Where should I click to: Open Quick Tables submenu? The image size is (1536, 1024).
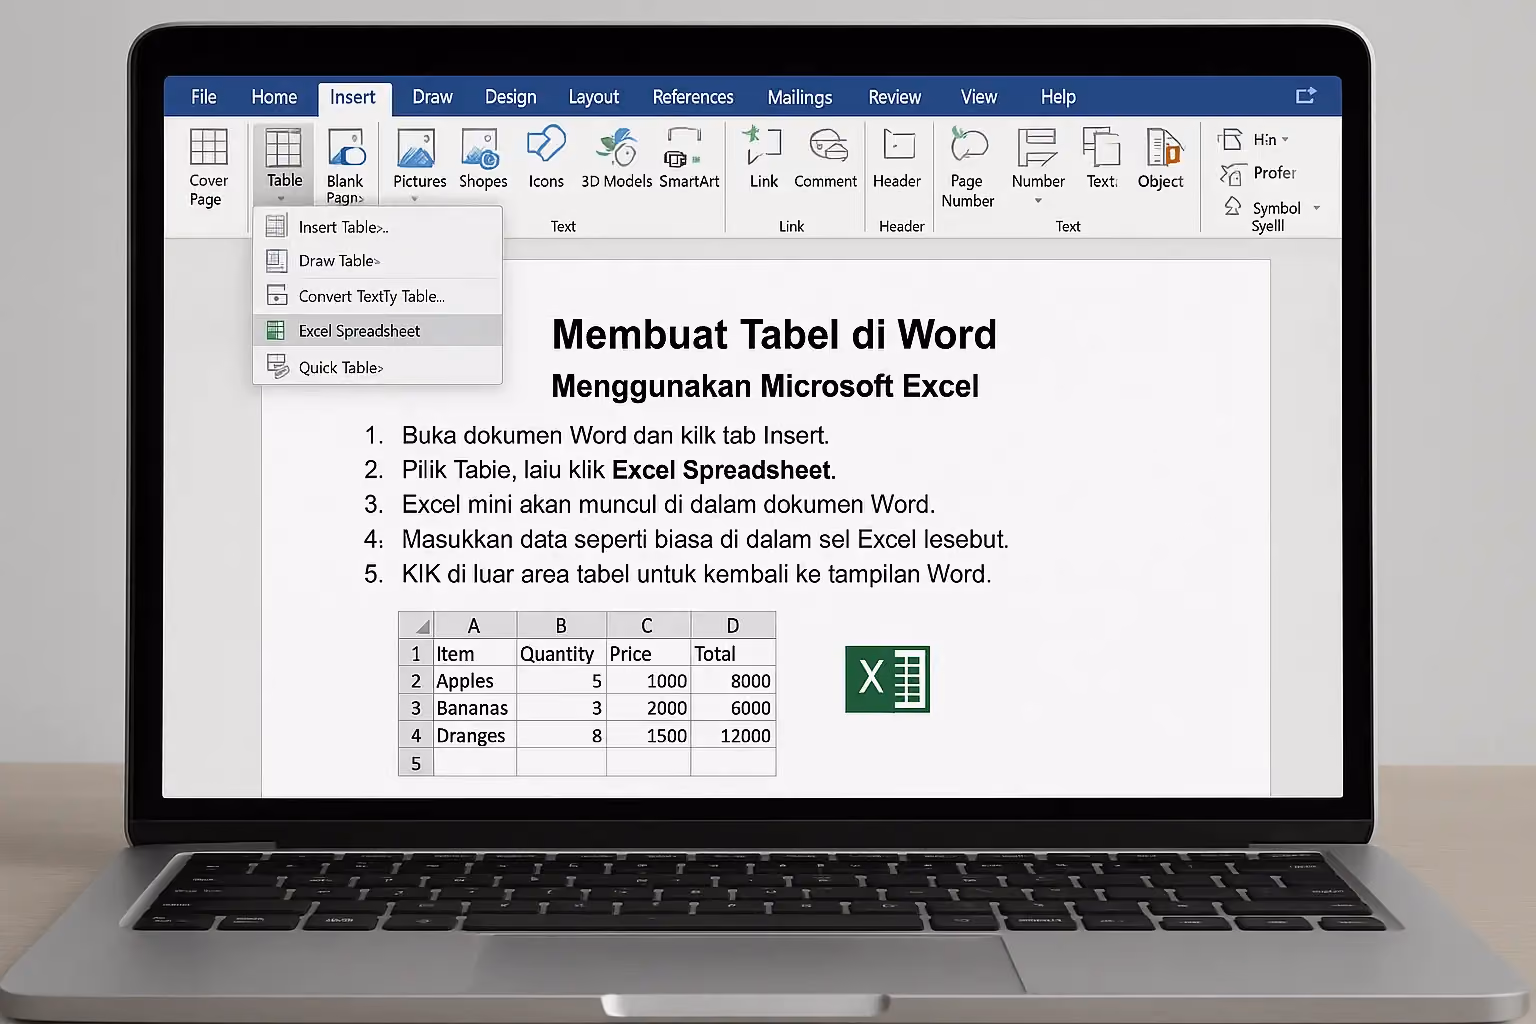[377, 367]
